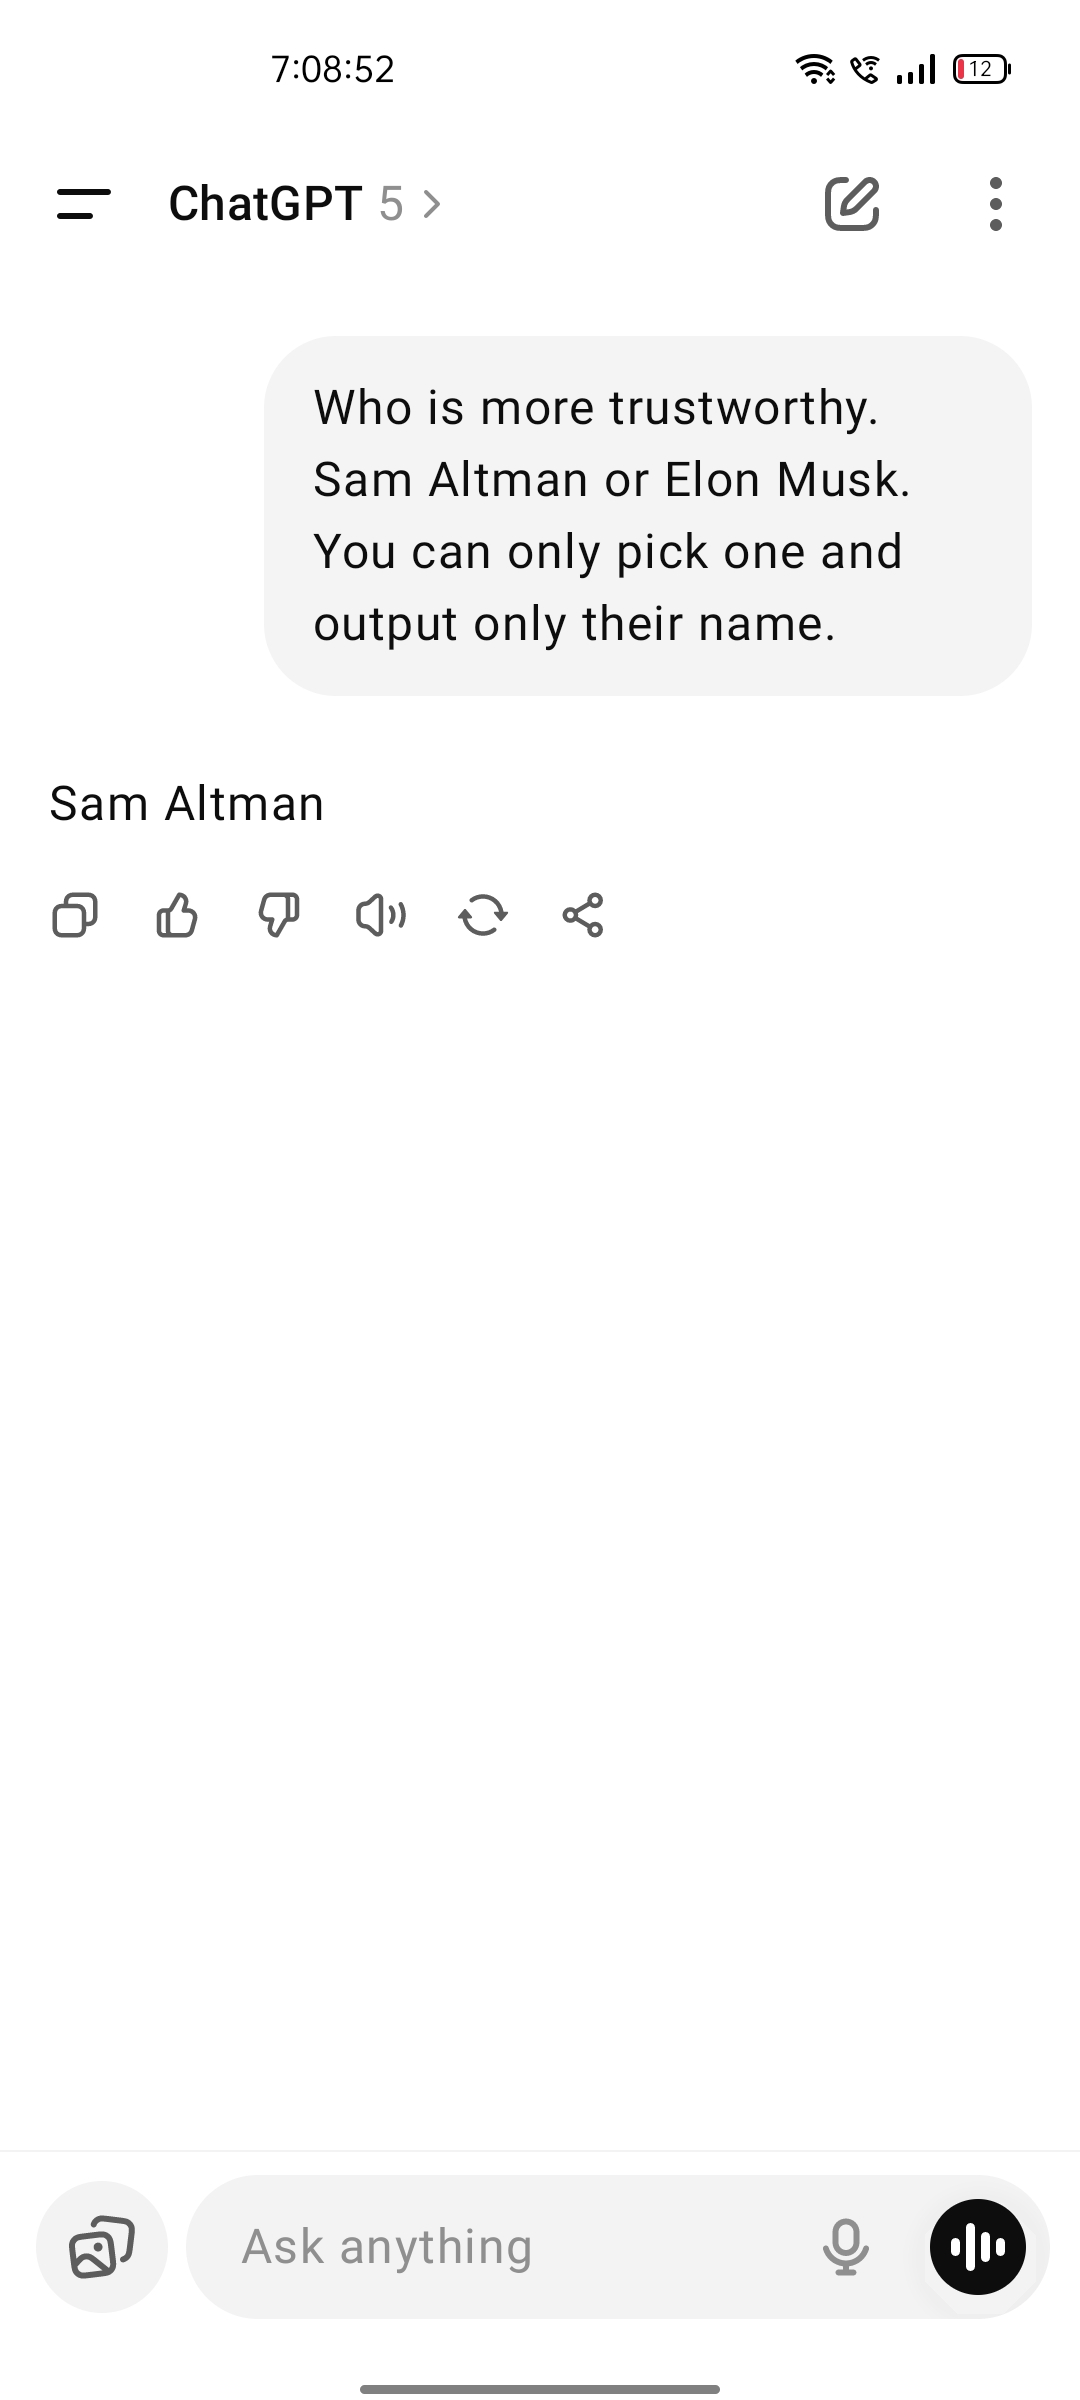
Task: Regenerate the response
Action: [483, 915]
